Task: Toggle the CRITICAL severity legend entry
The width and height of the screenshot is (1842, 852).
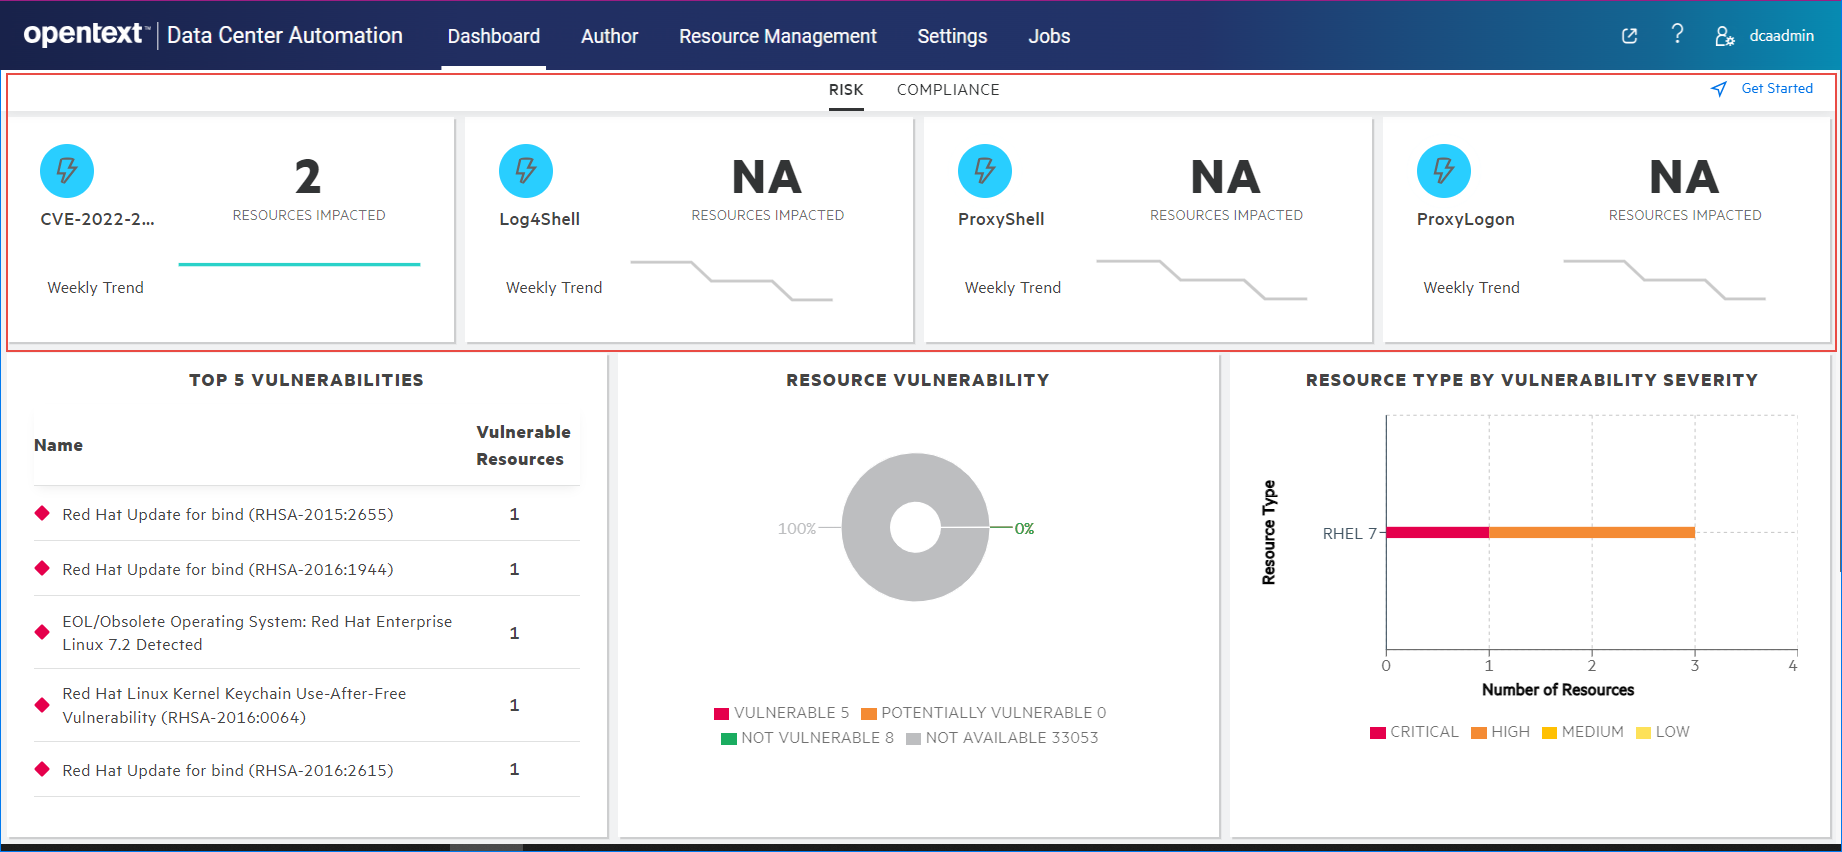Action: click(x=1414, y=732)
